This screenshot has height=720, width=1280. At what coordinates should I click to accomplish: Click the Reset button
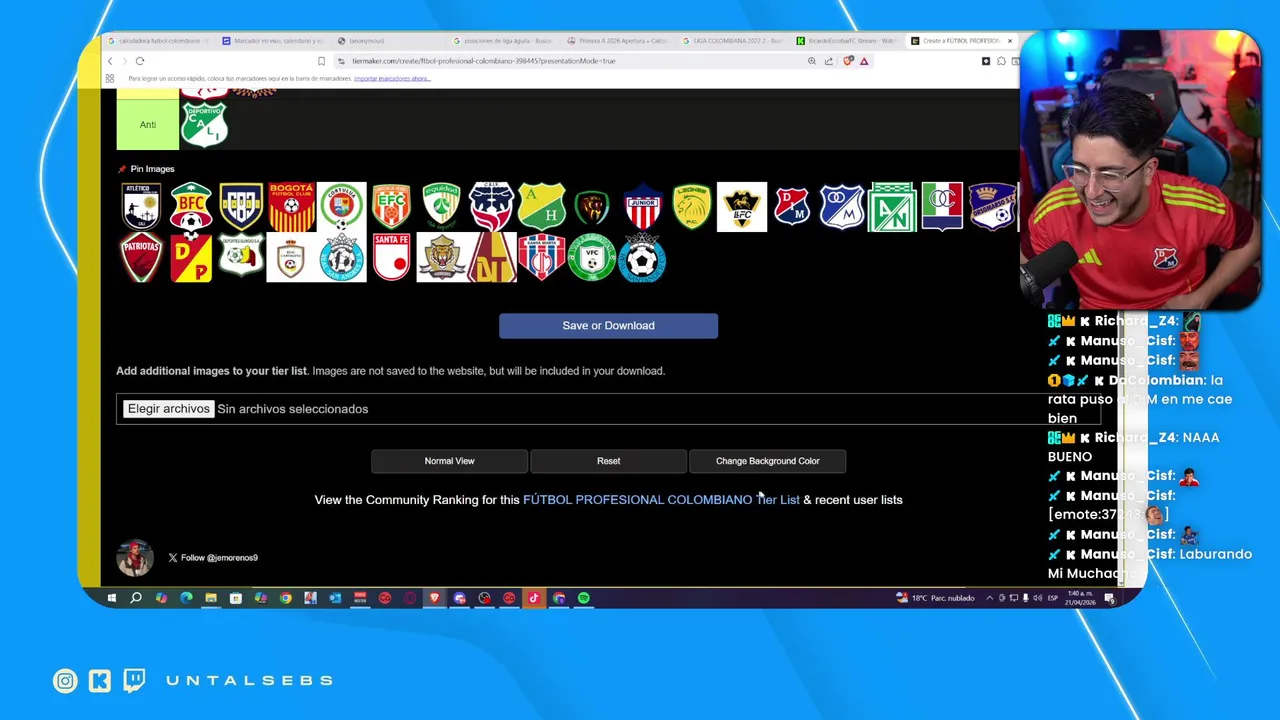point(608,461)
